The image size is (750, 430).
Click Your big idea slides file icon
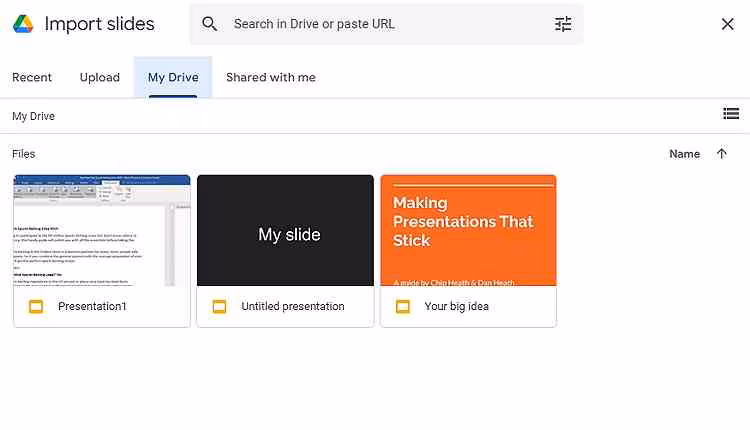click(x=403, y=306)
